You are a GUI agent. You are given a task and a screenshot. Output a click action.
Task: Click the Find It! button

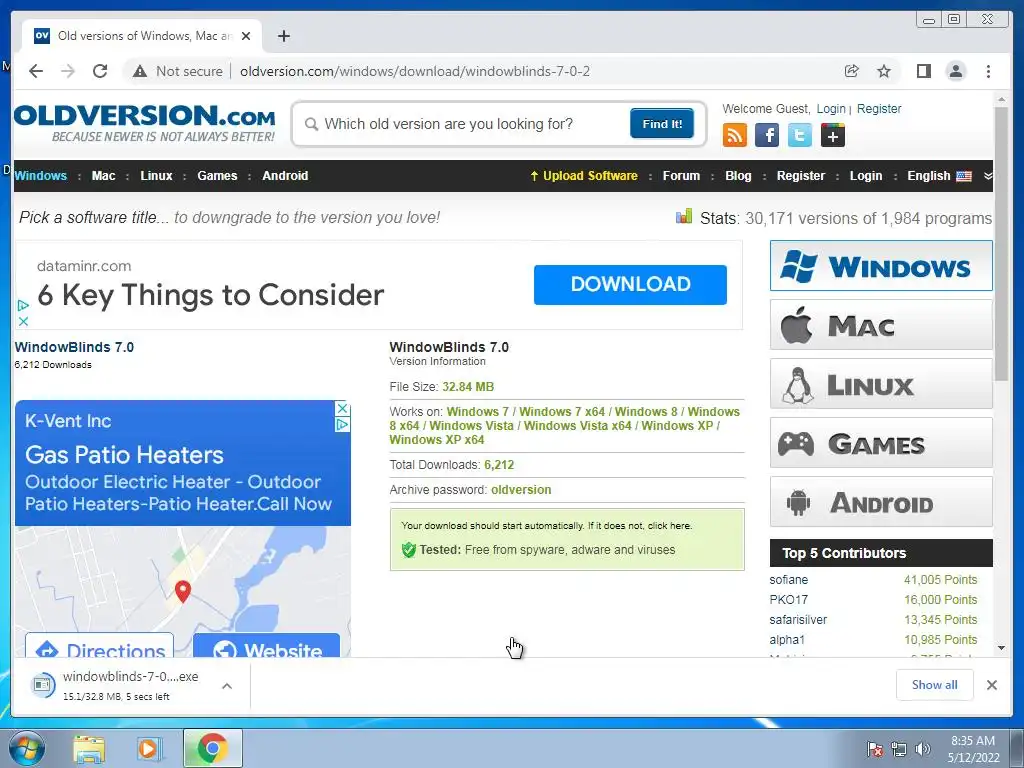click(x=662, y=123)
